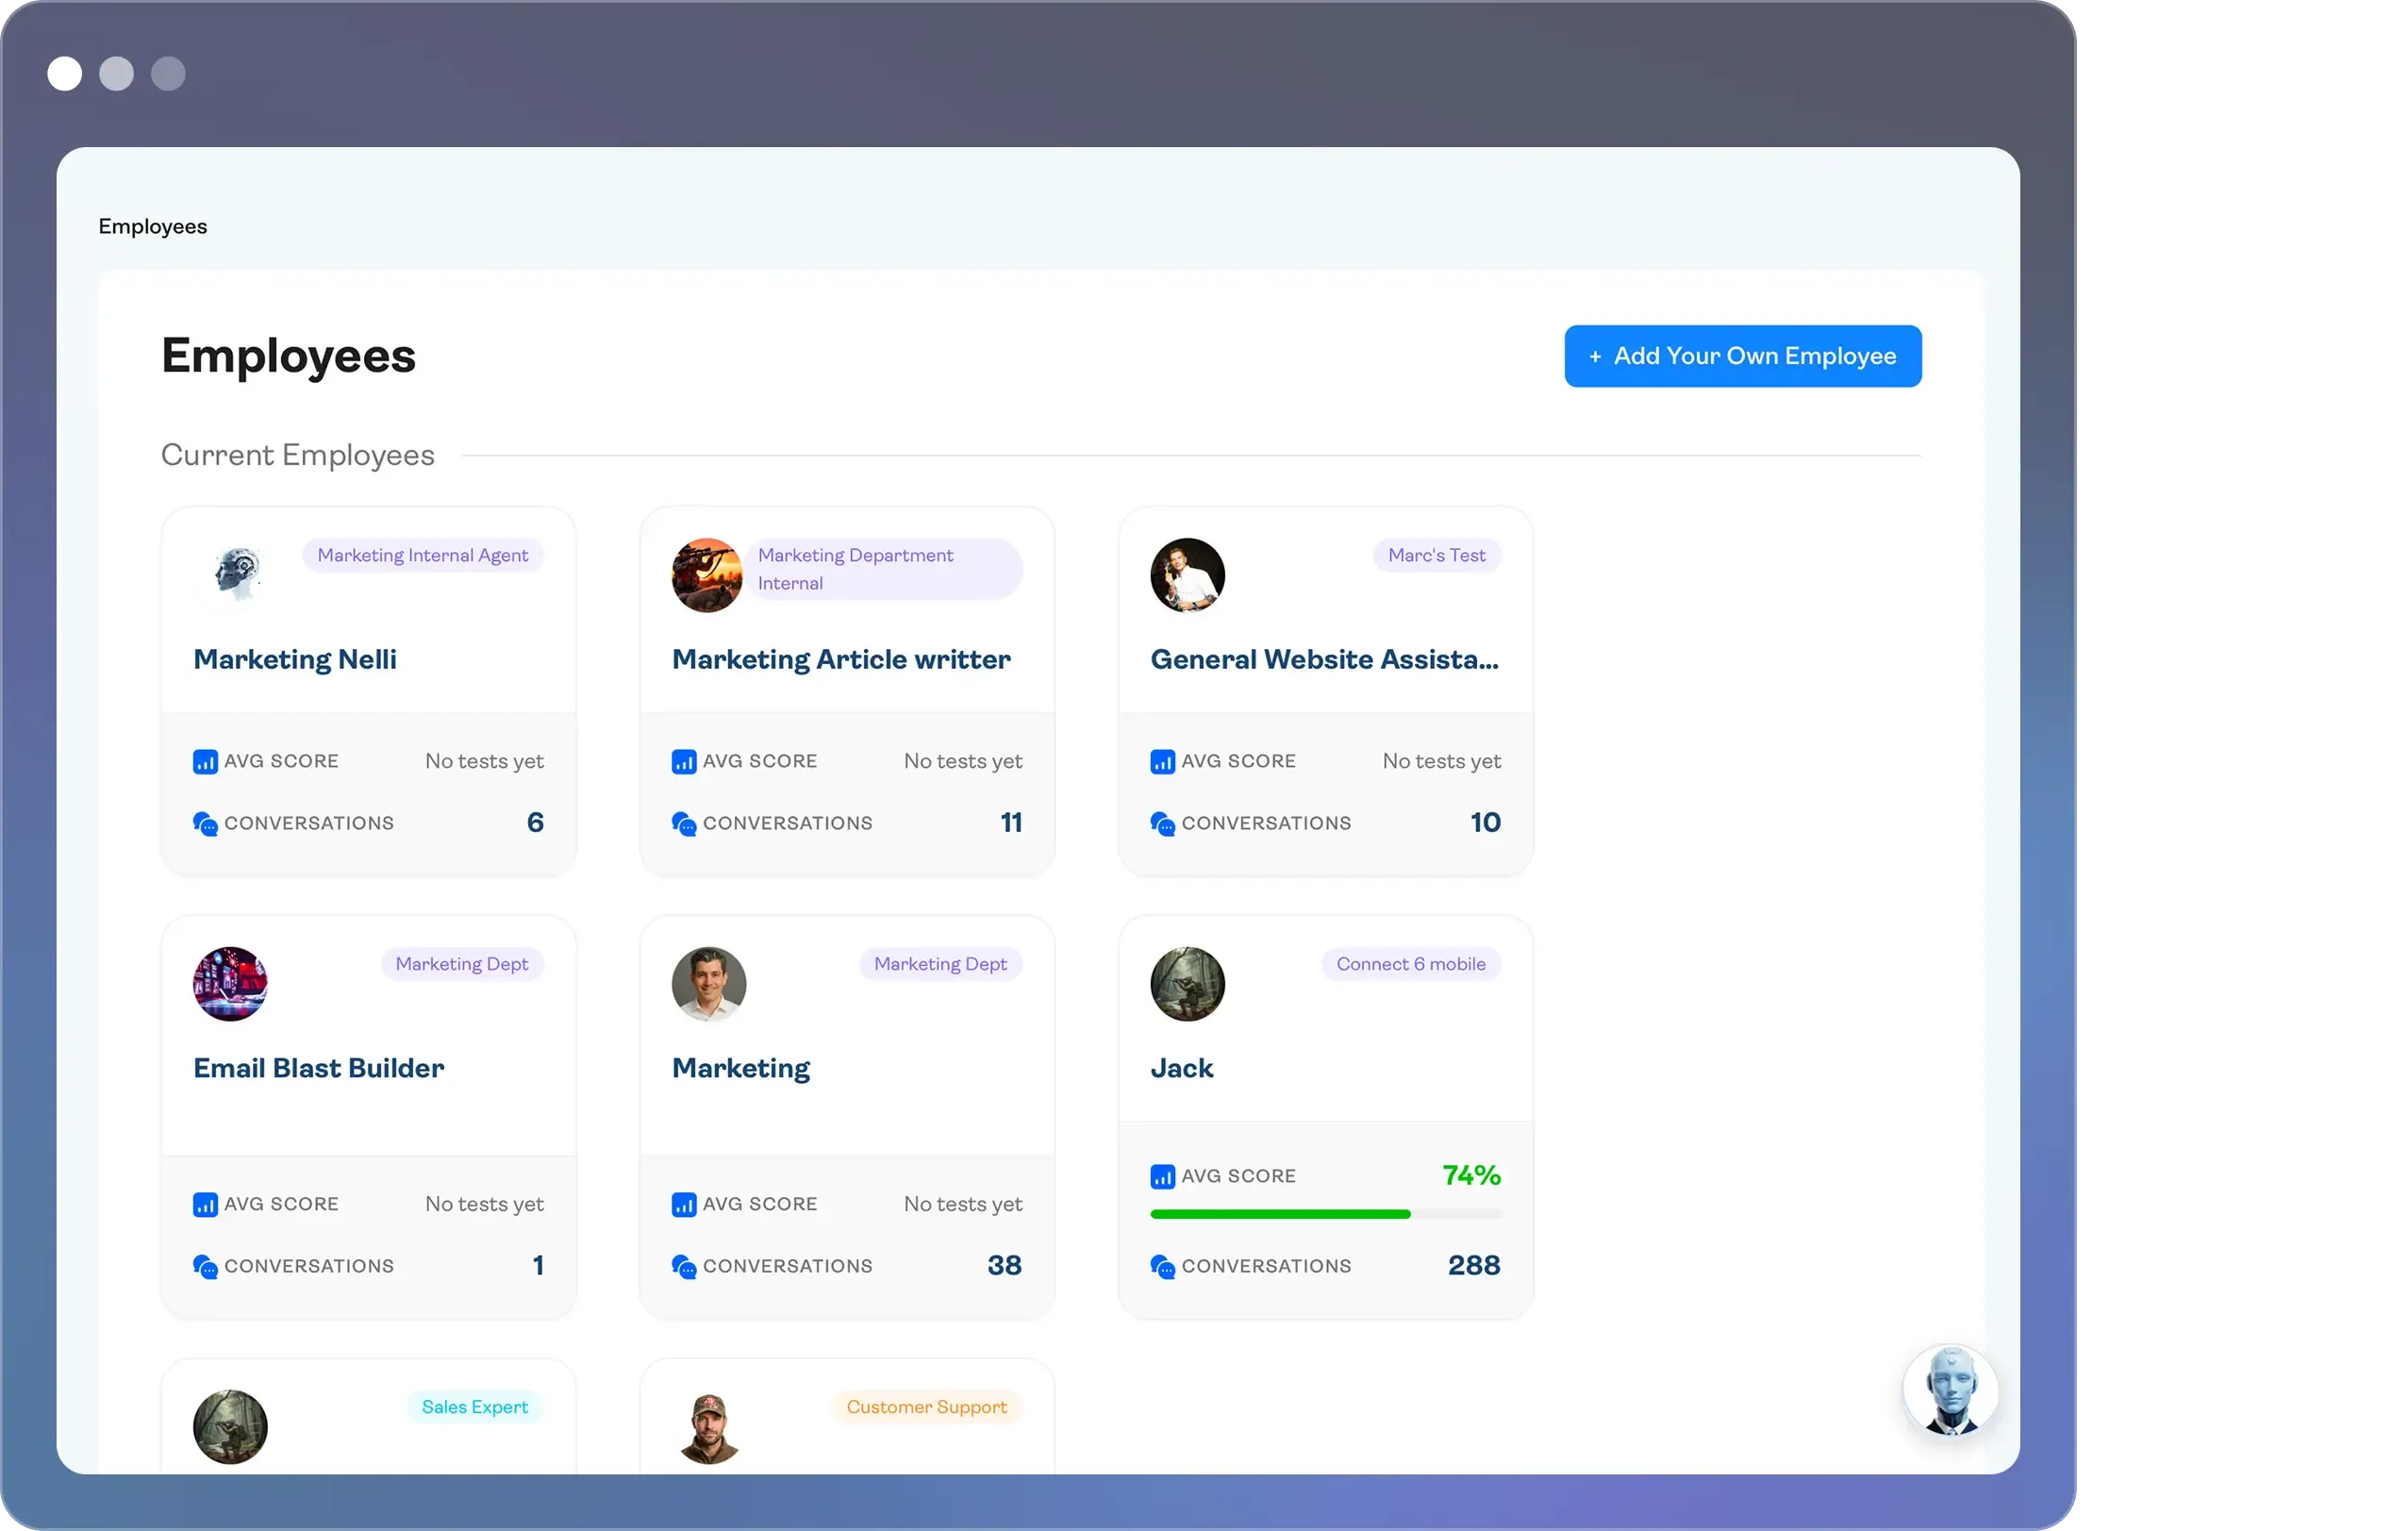Click the conversations icon on Email Blast Builder card
The height and width of the screenshot is (1531, 2408).
(x=206, y=1267)
